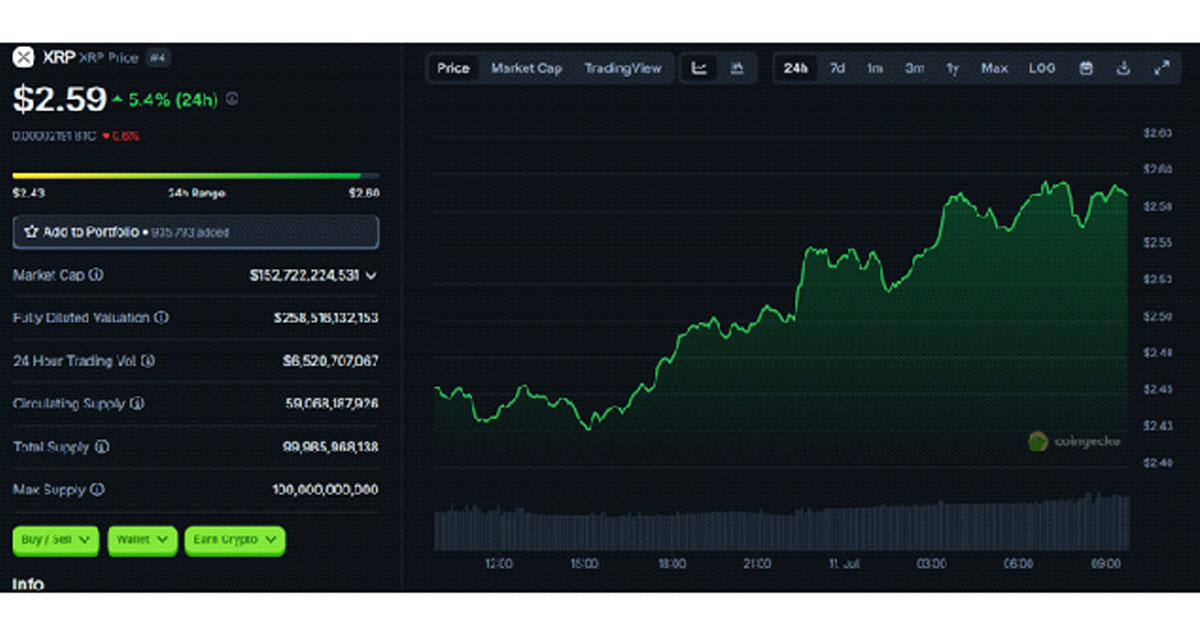Click info icon beside Circulating Supply
The height and width of the screenshot is (630, 1200).
point(137,404)
